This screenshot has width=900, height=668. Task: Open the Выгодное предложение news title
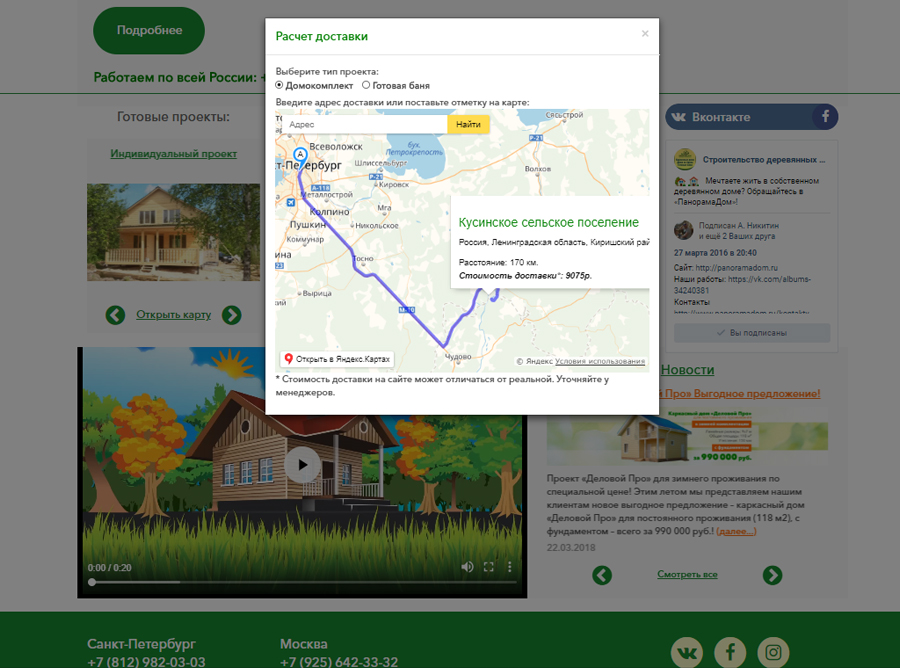(x=742, y=394)
